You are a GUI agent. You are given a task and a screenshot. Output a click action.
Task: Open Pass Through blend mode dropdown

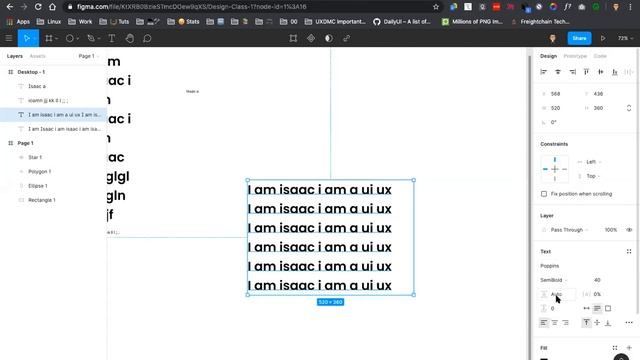coord(569,230)
